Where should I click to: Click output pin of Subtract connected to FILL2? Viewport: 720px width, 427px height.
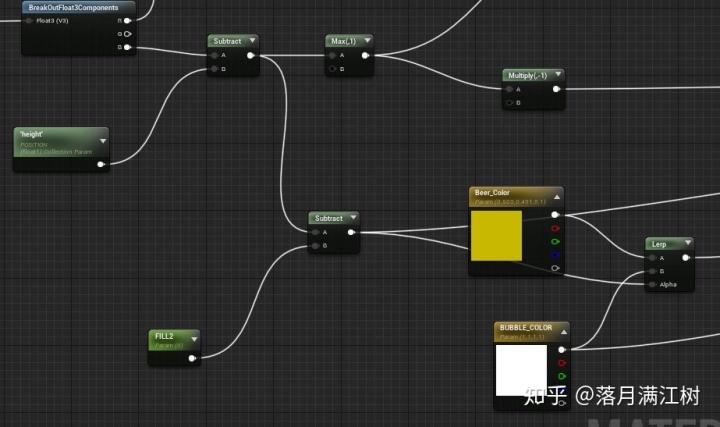[x=351, y=232]
